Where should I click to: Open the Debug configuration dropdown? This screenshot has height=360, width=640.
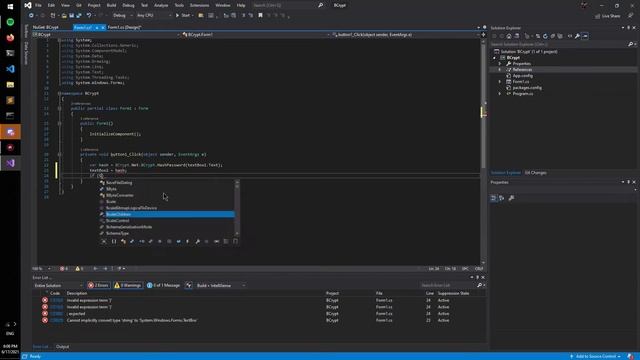click(x=122, y=16)
